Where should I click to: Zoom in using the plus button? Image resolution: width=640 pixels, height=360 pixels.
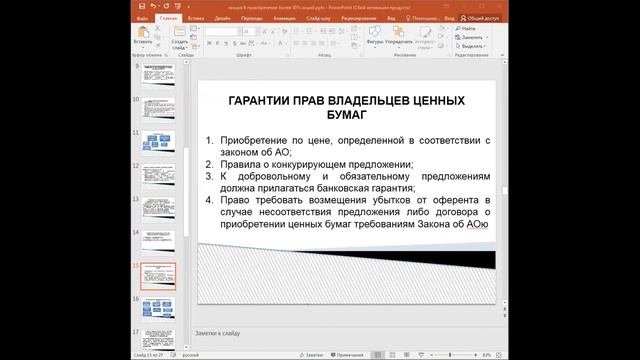pos(476,355)
